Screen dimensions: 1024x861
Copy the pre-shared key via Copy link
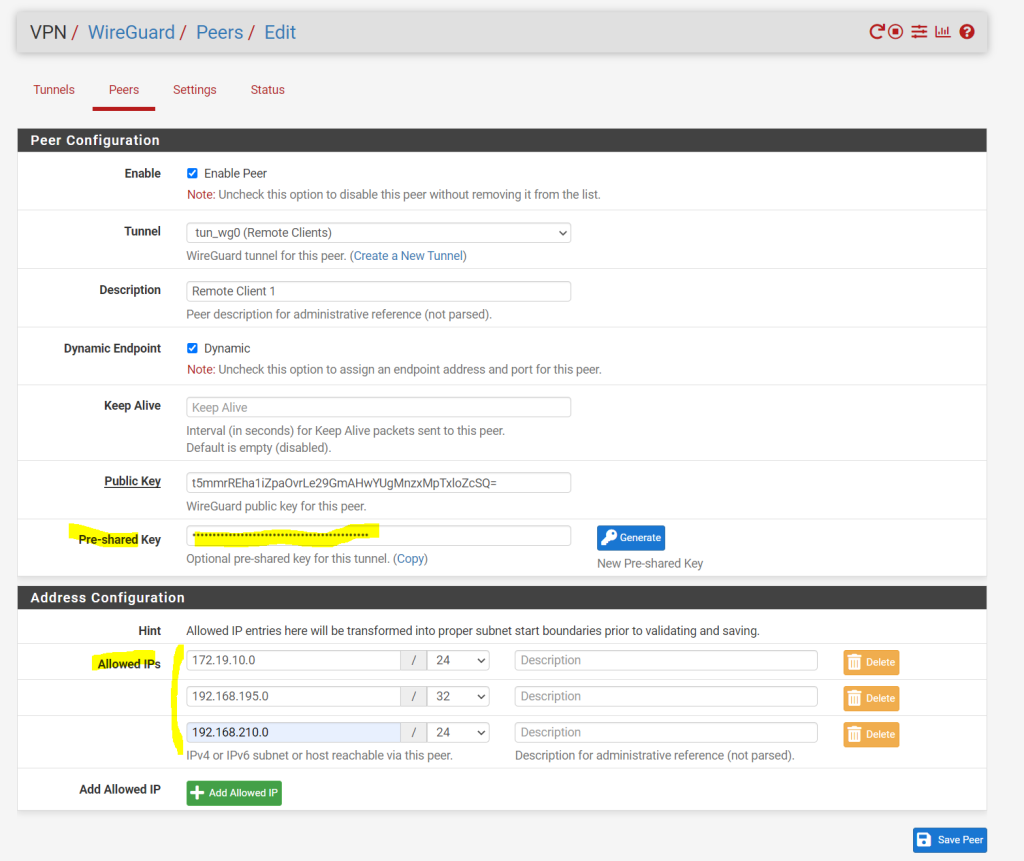(x=411, y=559)
